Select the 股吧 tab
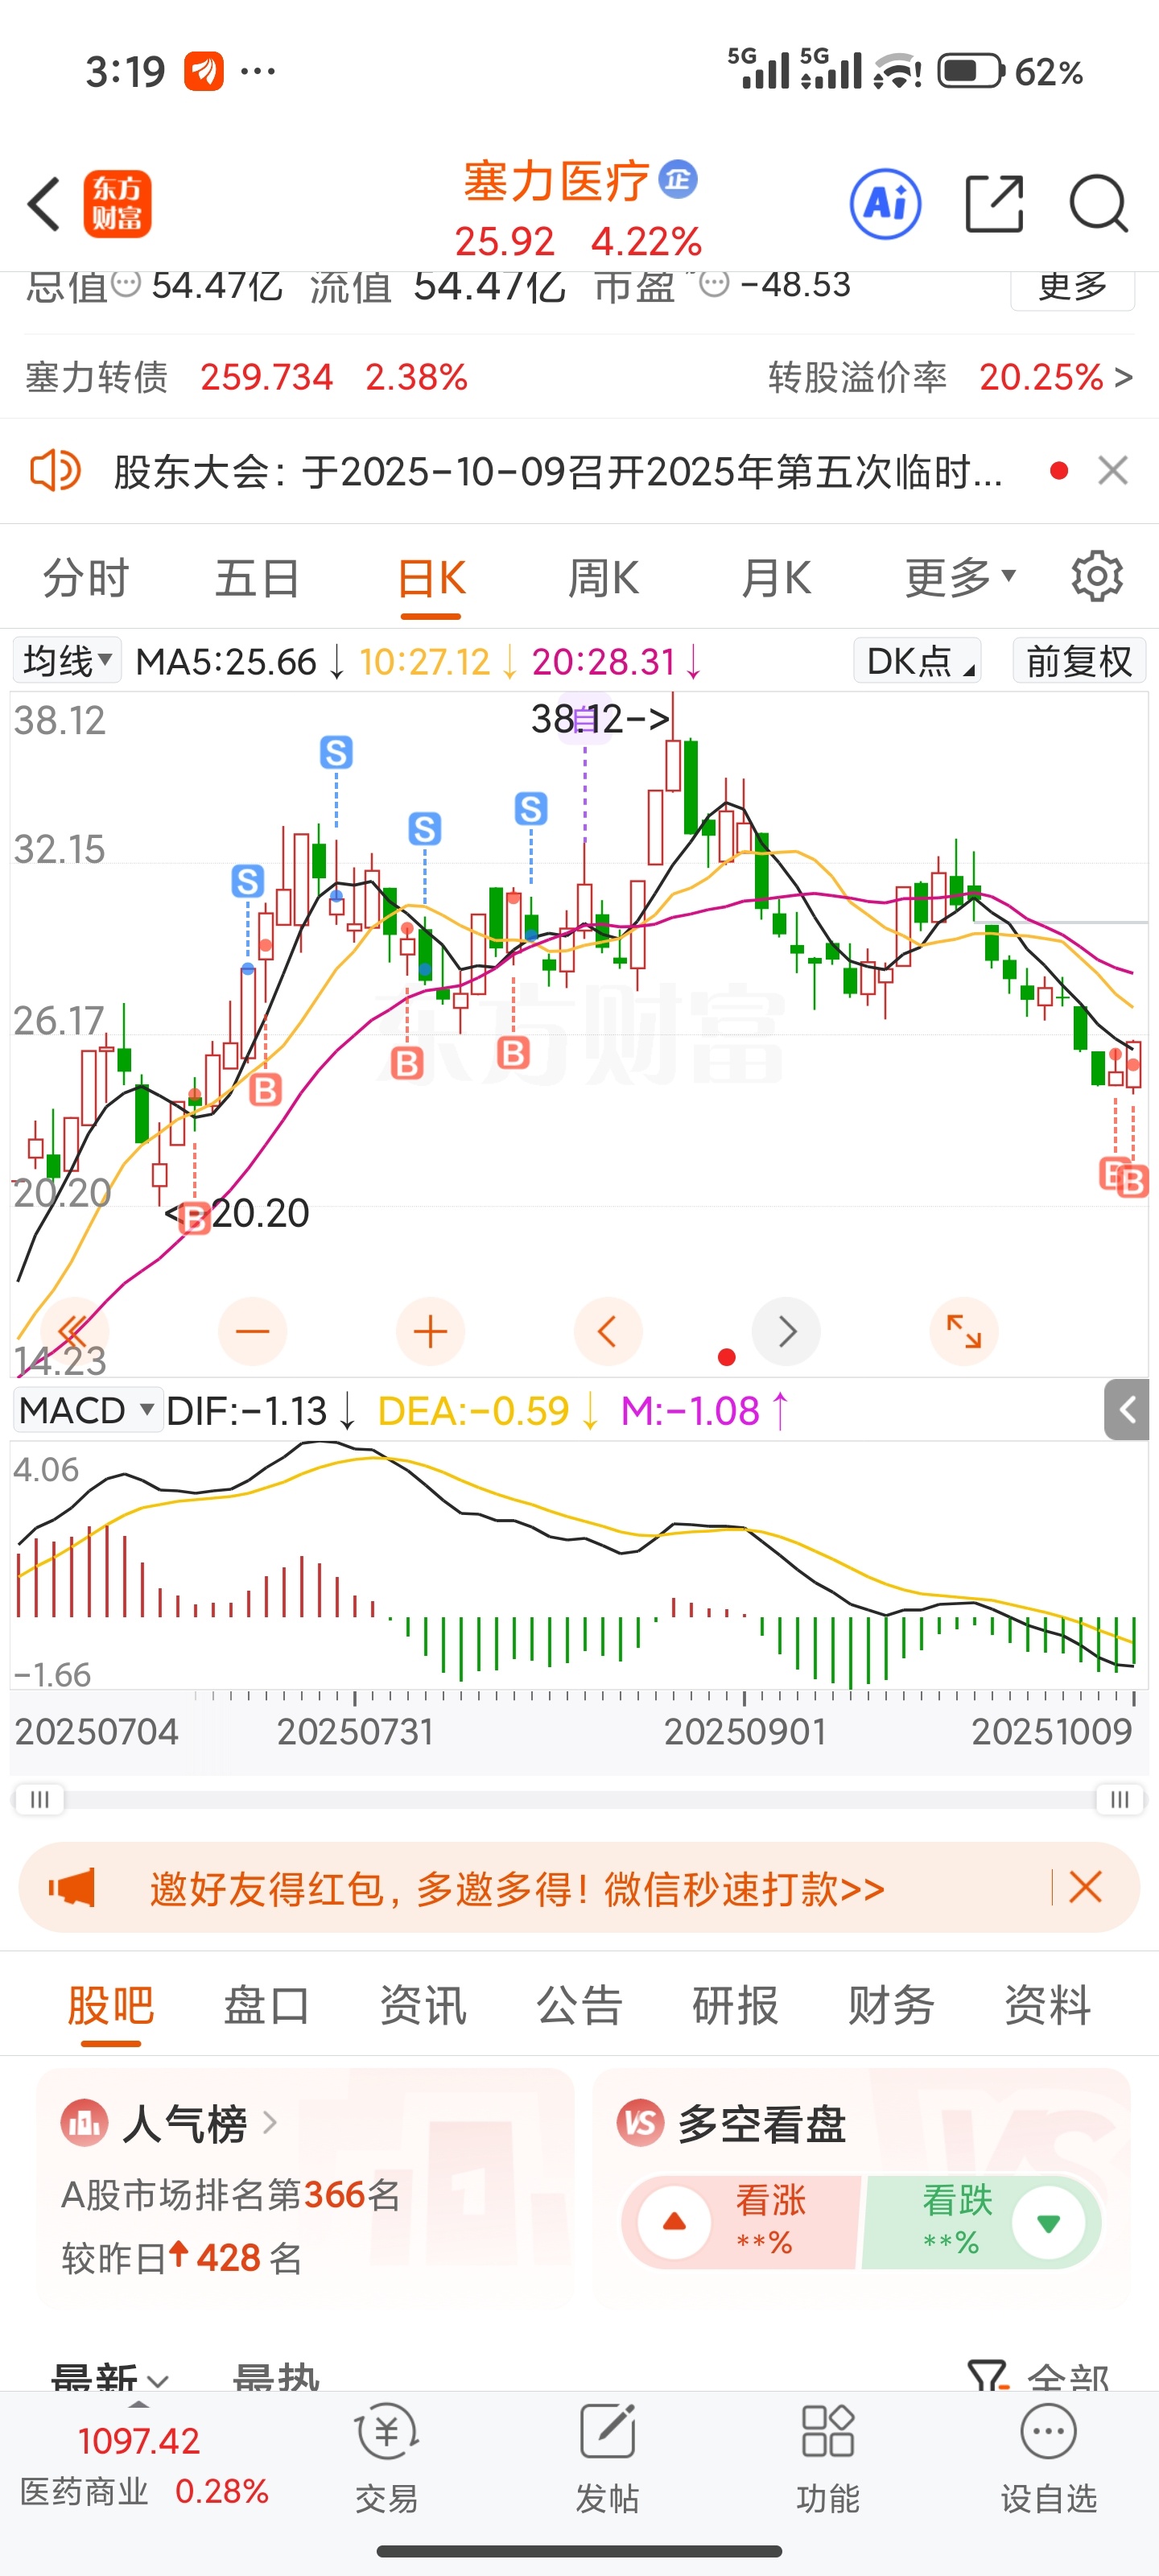Image resolution: width=1159 pixels, height=2576 pixels. click(110, 2005)
